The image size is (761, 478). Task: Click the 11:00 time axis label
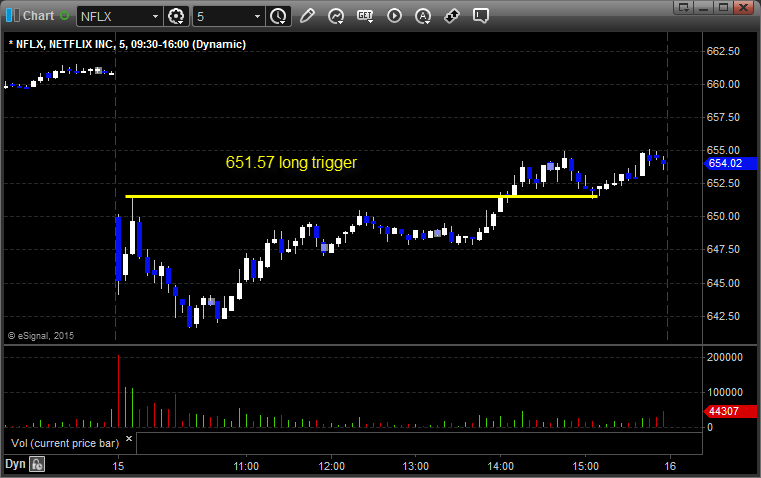pos(246,466)
